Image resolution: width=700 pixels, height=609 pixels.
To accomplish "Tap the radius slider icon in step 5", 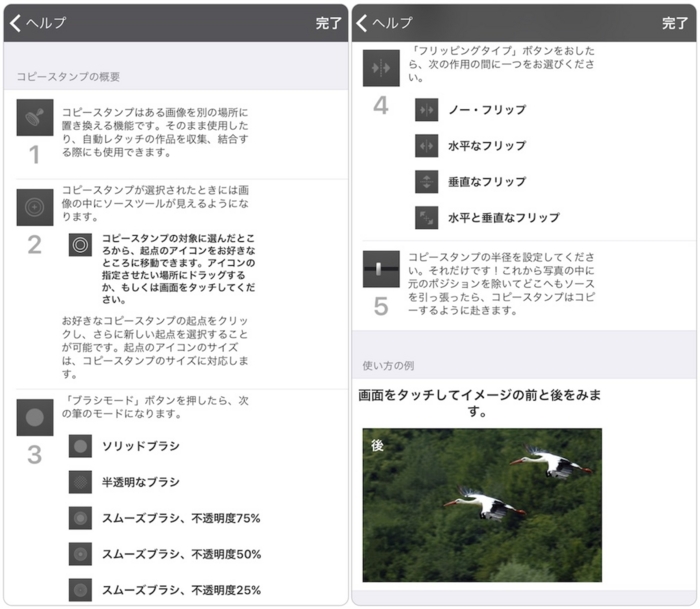I will 381,269.
